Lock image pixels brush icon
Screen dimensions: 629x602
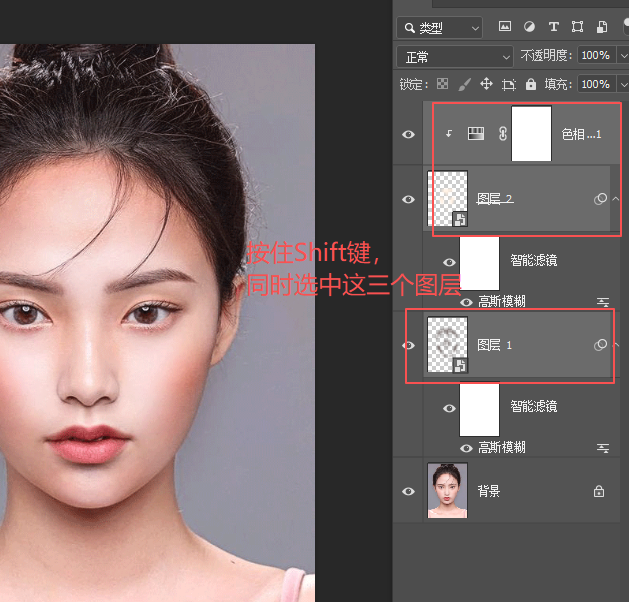tap(464, 84)
